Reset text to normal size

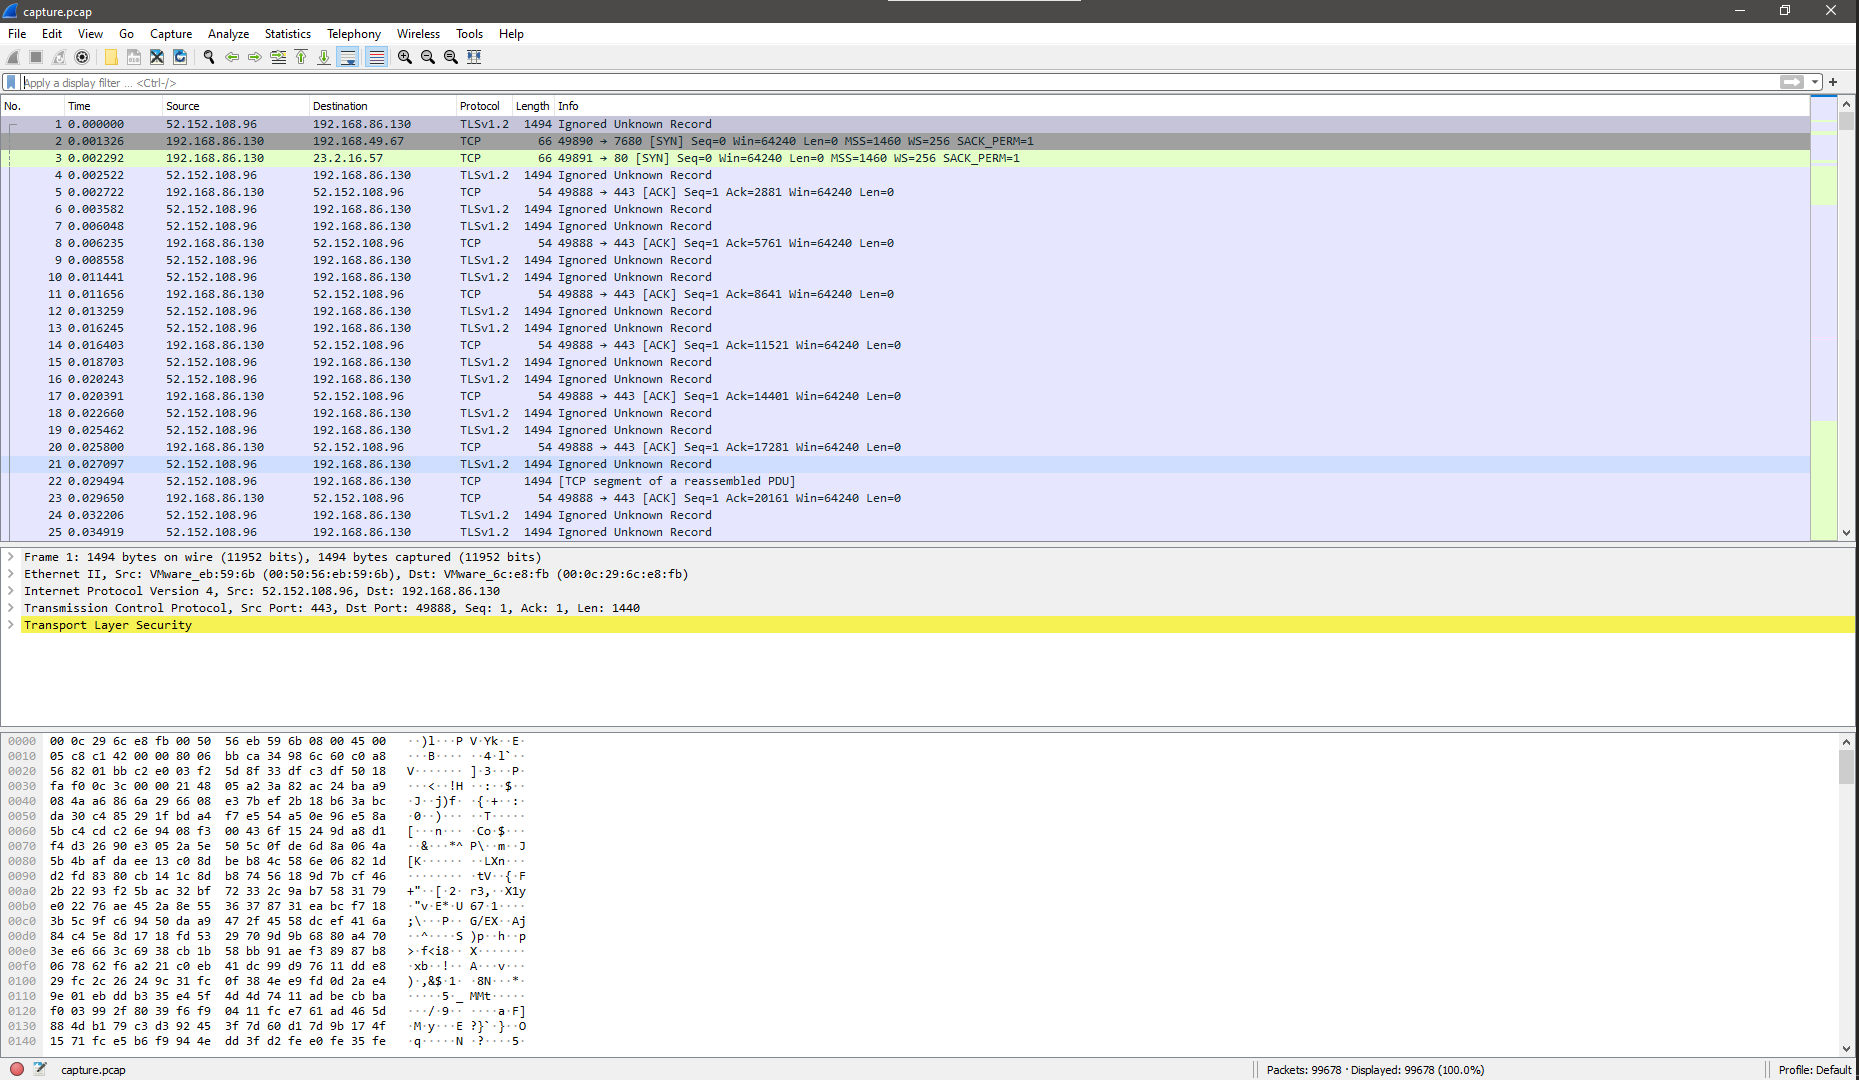(451, 57)
